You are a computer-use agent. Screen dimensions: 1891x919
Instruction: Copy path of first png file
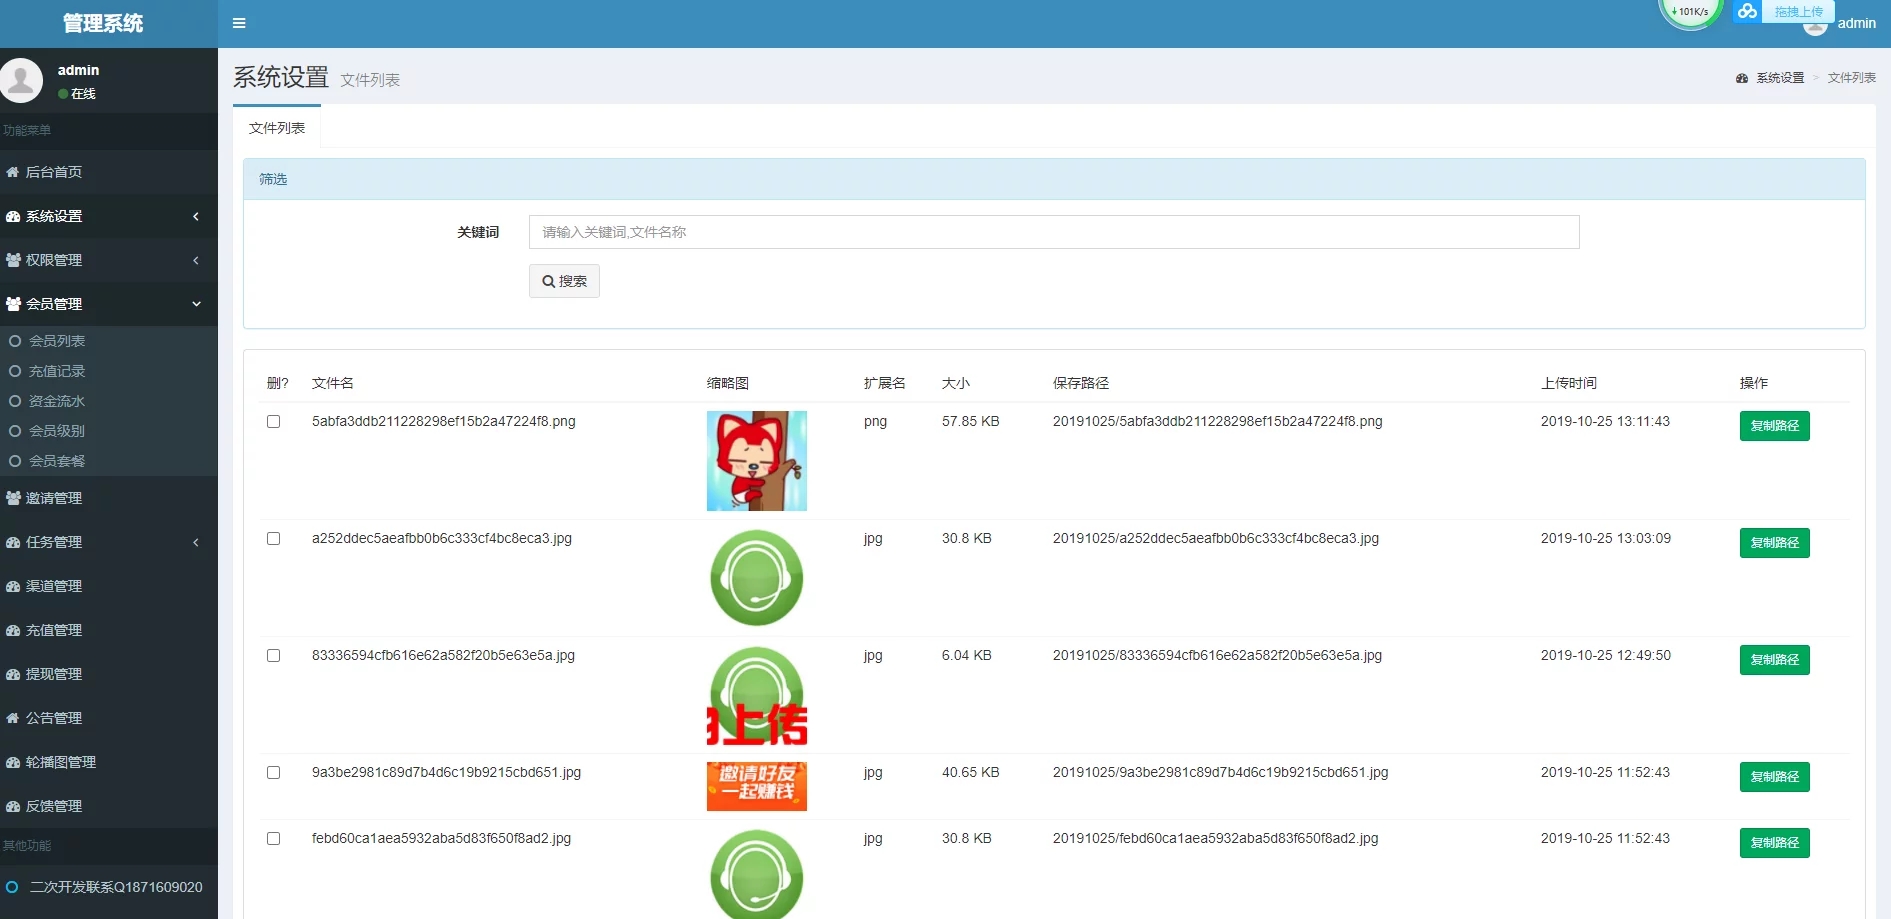tap(1774, 426)
